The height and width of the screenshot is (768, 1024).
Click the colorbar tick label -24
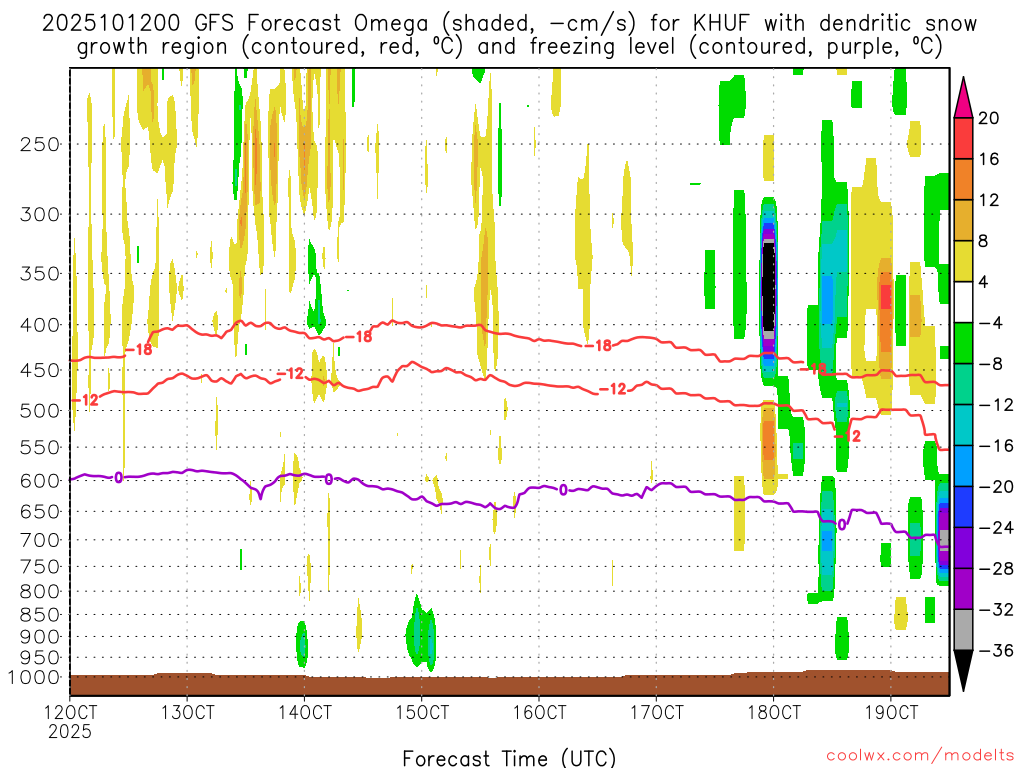click(996, 528)
